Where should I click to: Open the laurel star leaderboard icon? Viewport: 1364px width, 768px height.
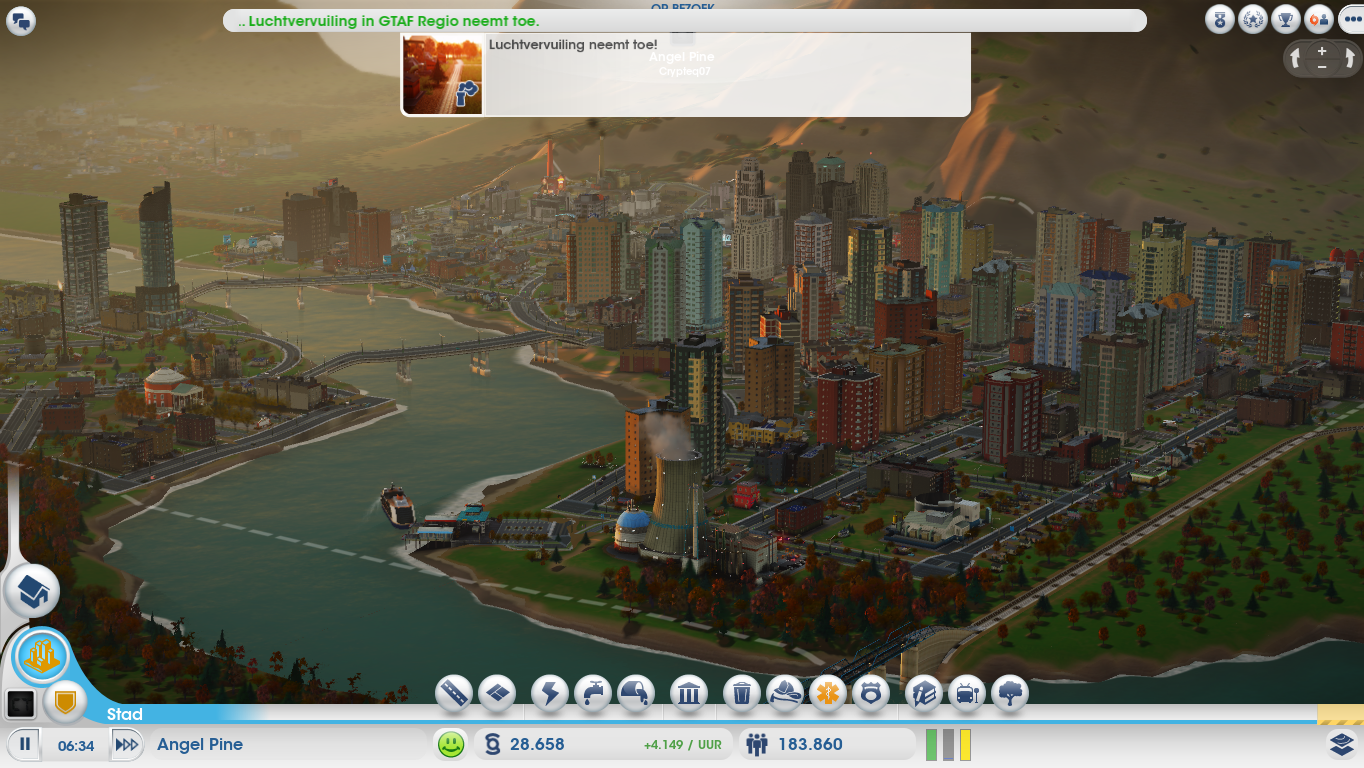1253,19
